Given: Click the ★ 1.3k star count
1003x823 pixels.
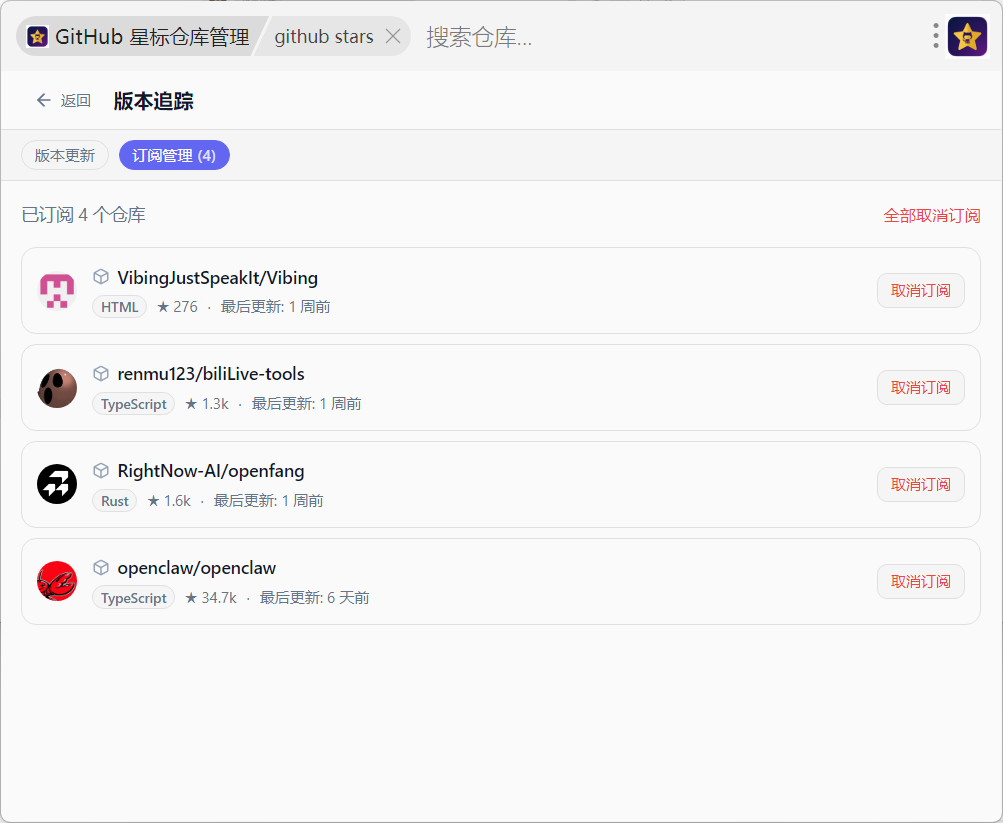Looking at the screenshot, I should 207,404.
